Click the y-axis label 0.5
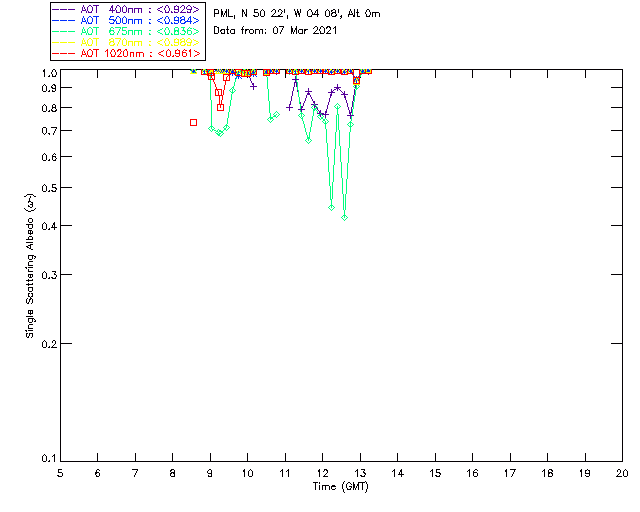Screen dimensions: 640x512 pyautogui.click(x=49, y=188)
